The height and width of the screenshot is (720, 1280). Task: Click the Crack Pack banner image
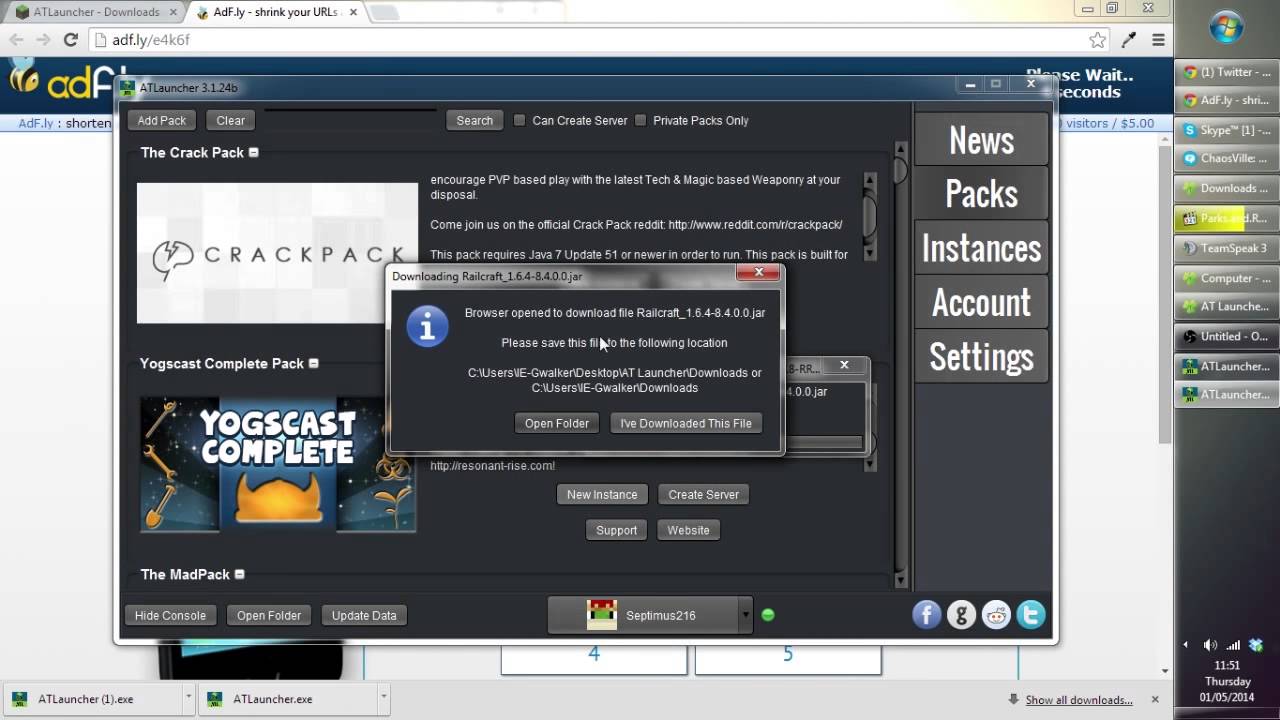(277, 253)
